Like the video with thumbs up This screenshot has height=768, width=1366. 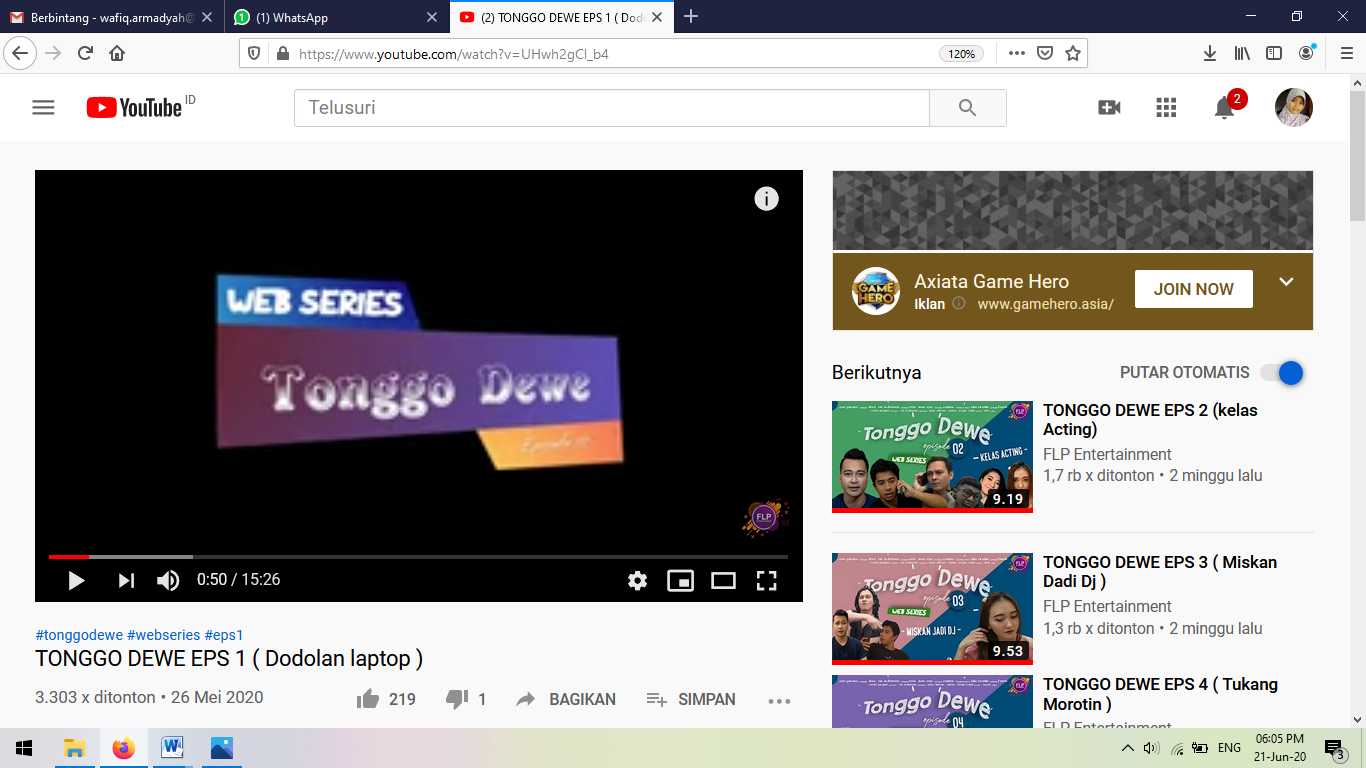point(368,699)
